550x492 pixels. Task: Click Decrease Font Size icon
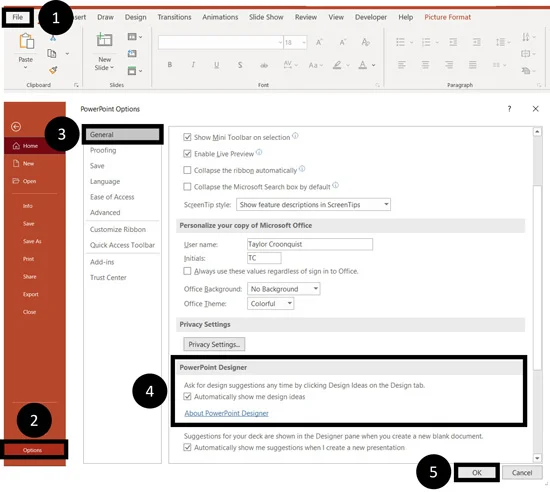click(x=343, y=42)
